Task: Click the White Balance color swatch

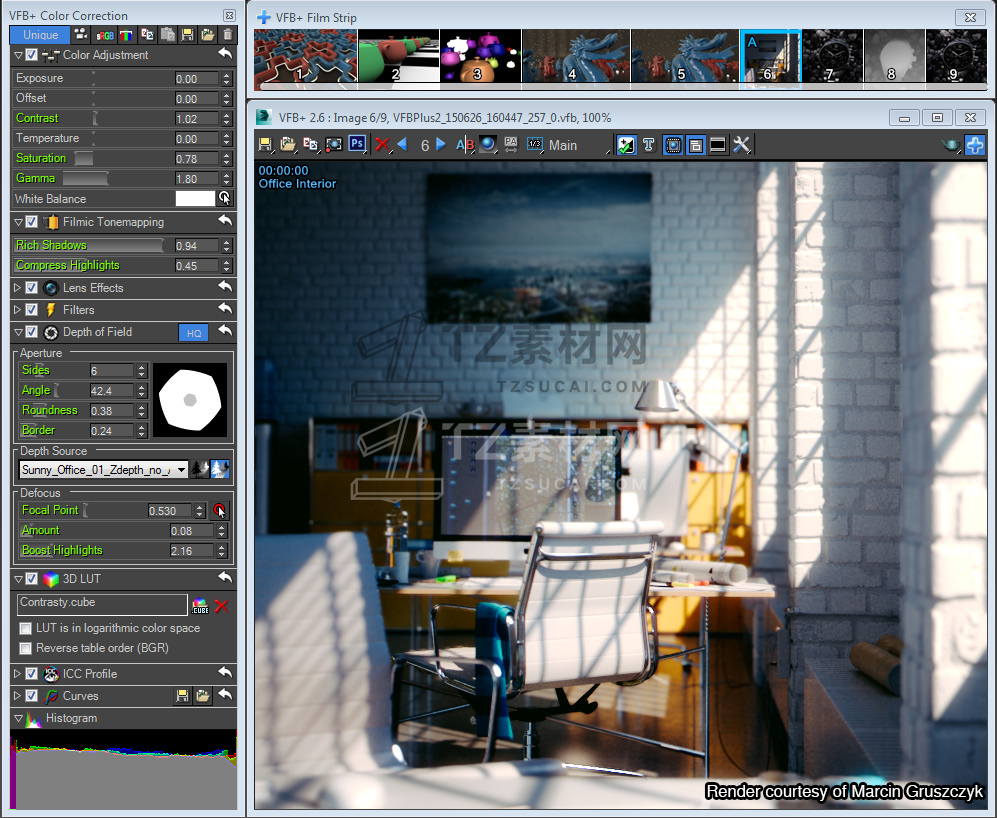Action: [195, 198]
